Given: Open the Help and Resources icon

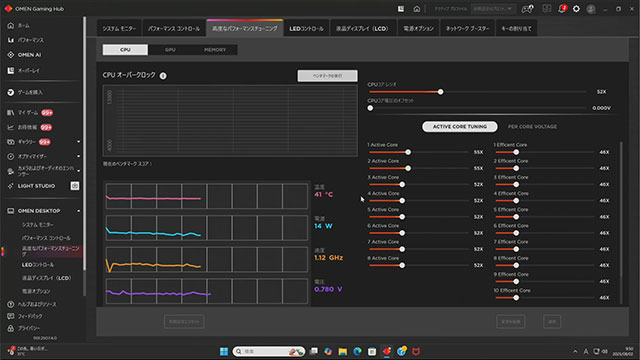Looking at the screenshot, I should pos(11,304).
